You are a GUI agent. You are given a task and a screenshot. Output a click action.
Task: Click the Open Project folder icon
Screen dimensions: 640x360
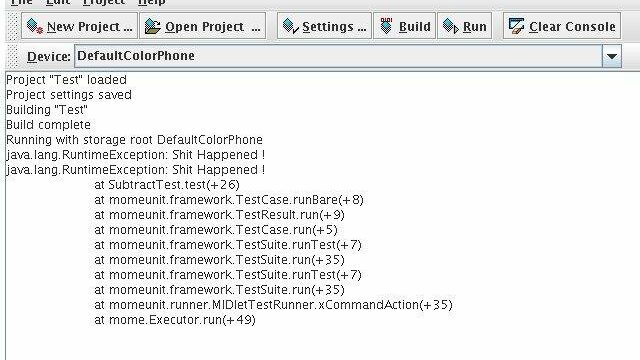click(x=152, y=27)
